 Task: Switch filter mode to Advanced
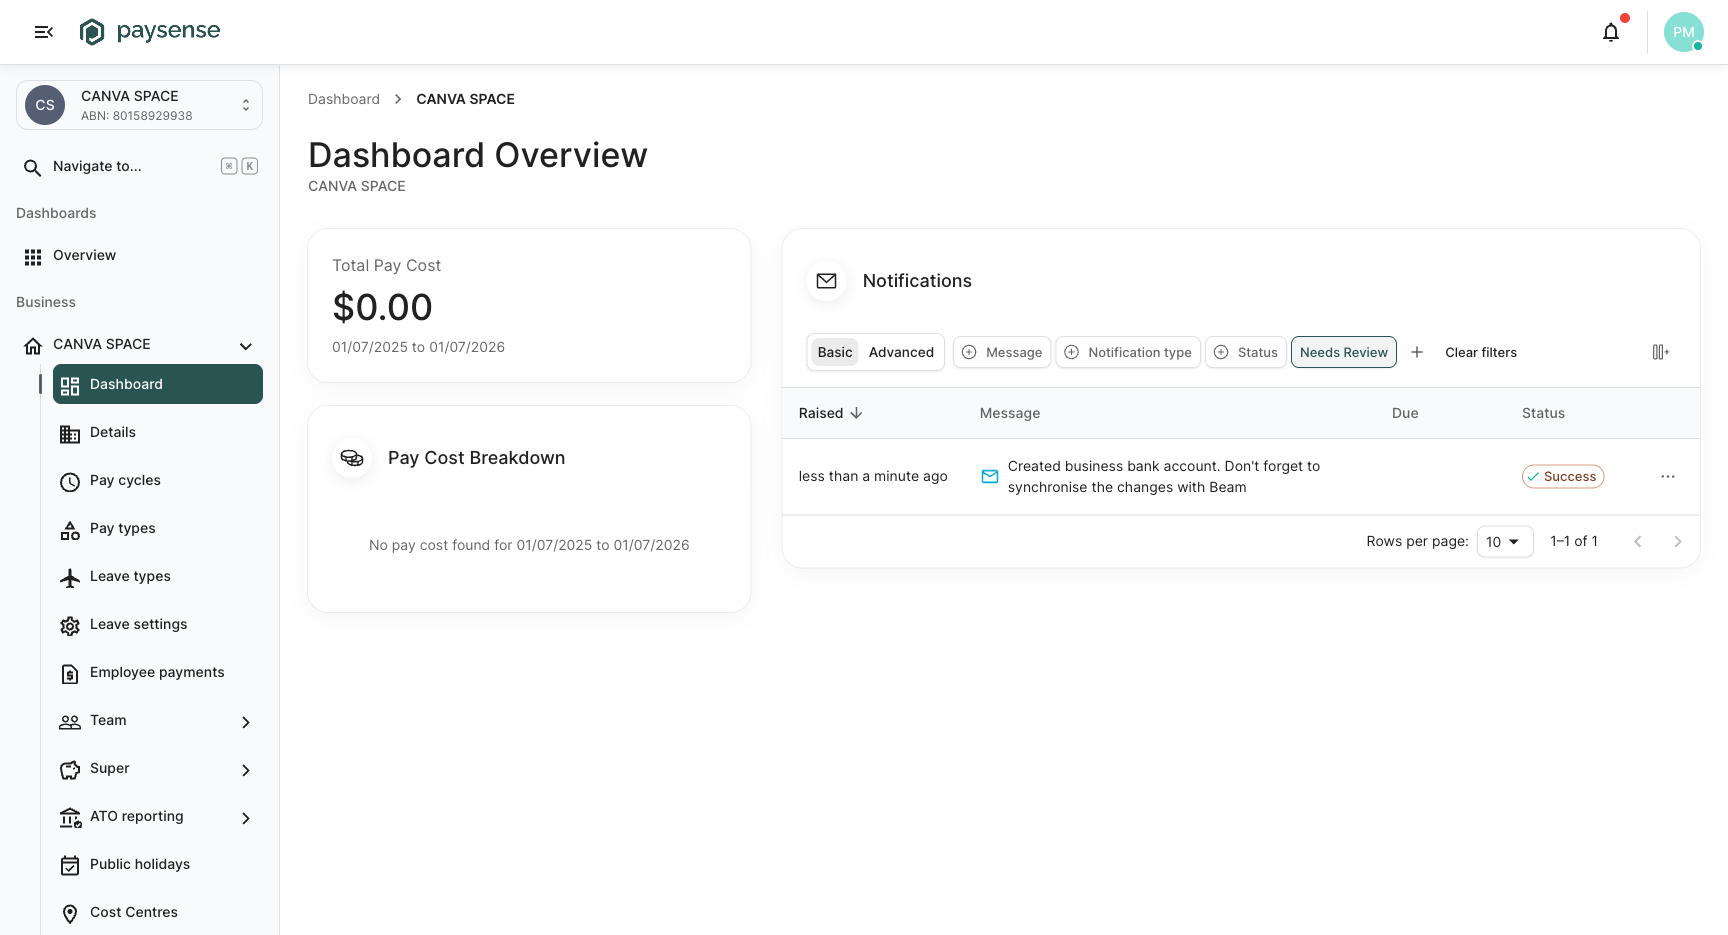click(x=901, y=352)
